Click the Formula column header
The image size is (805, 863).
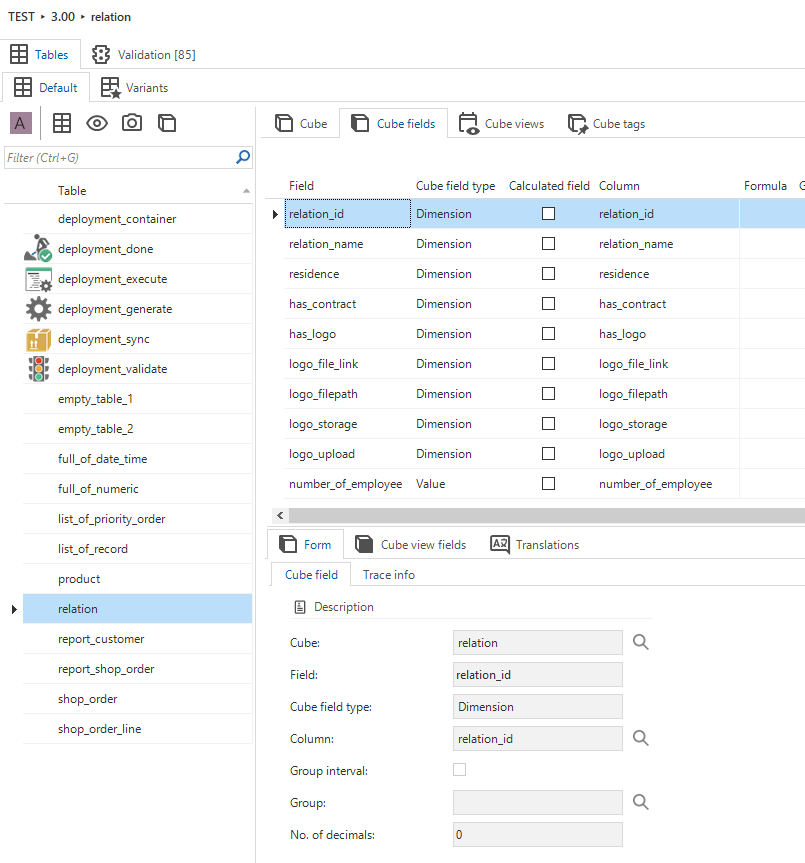point(765,186)
